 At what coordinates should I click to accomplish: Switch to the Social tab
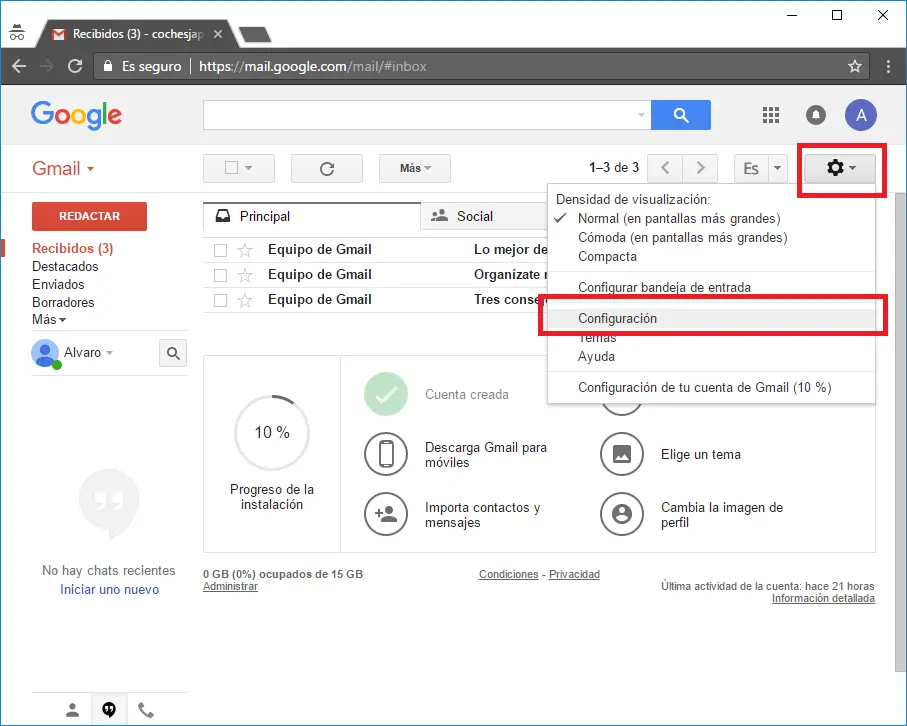point(484,216)
